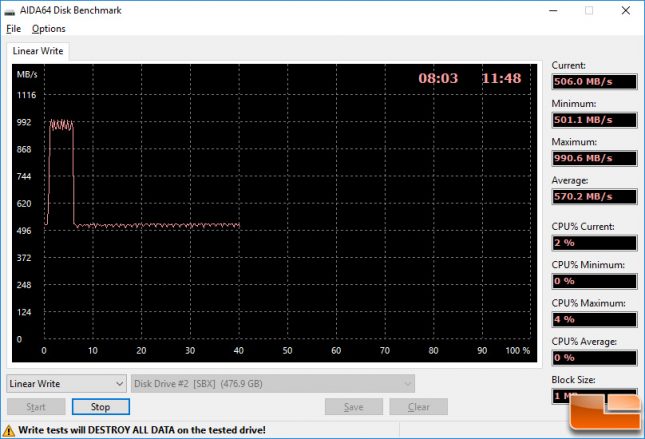Click the Save button
Screen dimensions: 645x439
[x=354, y=407]
